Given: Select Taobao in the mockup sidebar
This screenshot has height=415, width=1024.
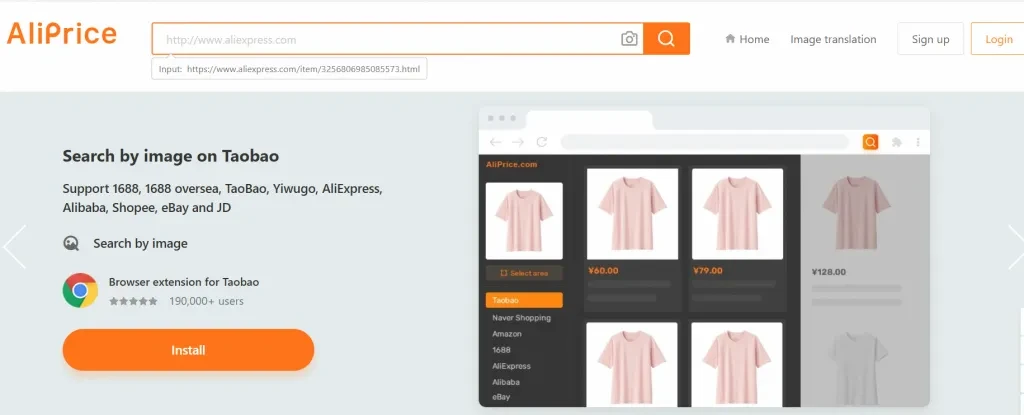Looking at the screenshot, I should coord(524,301).
